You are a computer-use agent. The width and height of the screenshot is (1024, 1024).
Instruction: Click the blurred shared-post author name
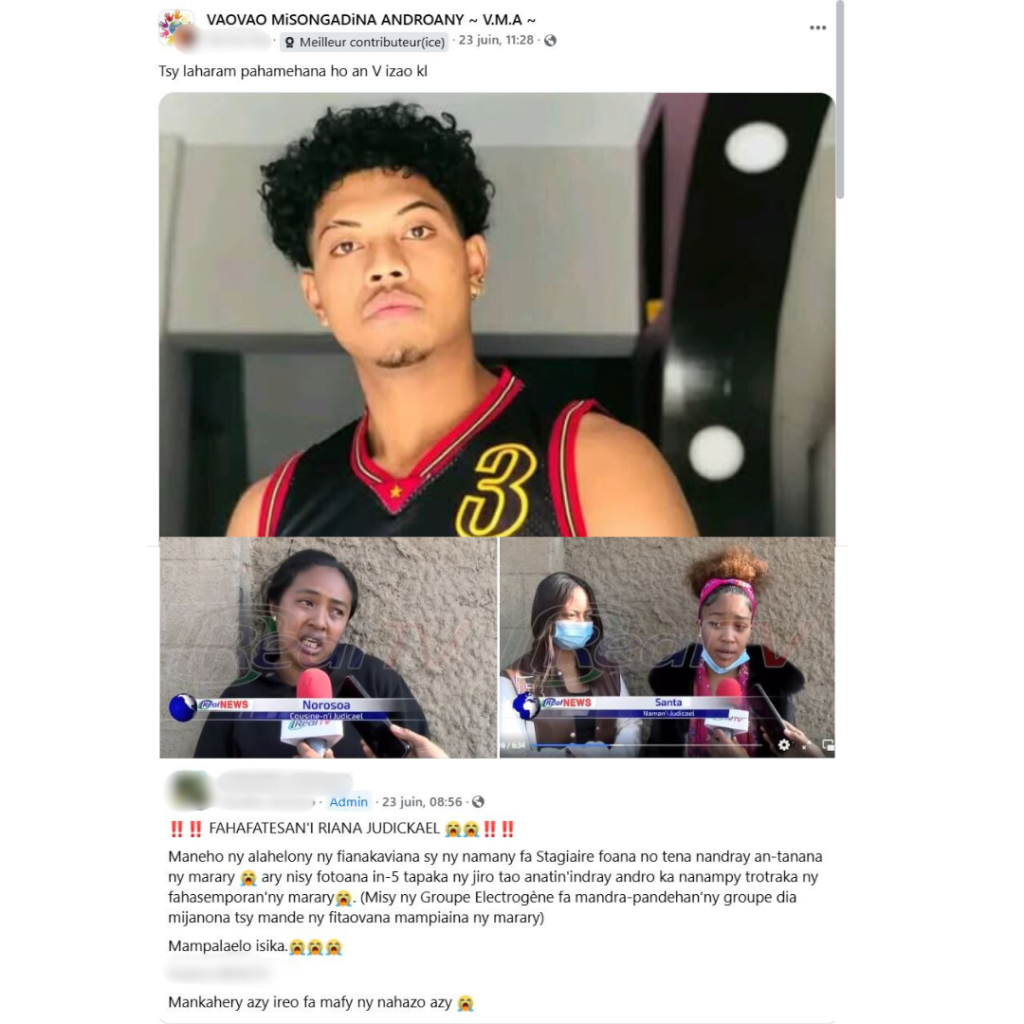tap(284, 782)
